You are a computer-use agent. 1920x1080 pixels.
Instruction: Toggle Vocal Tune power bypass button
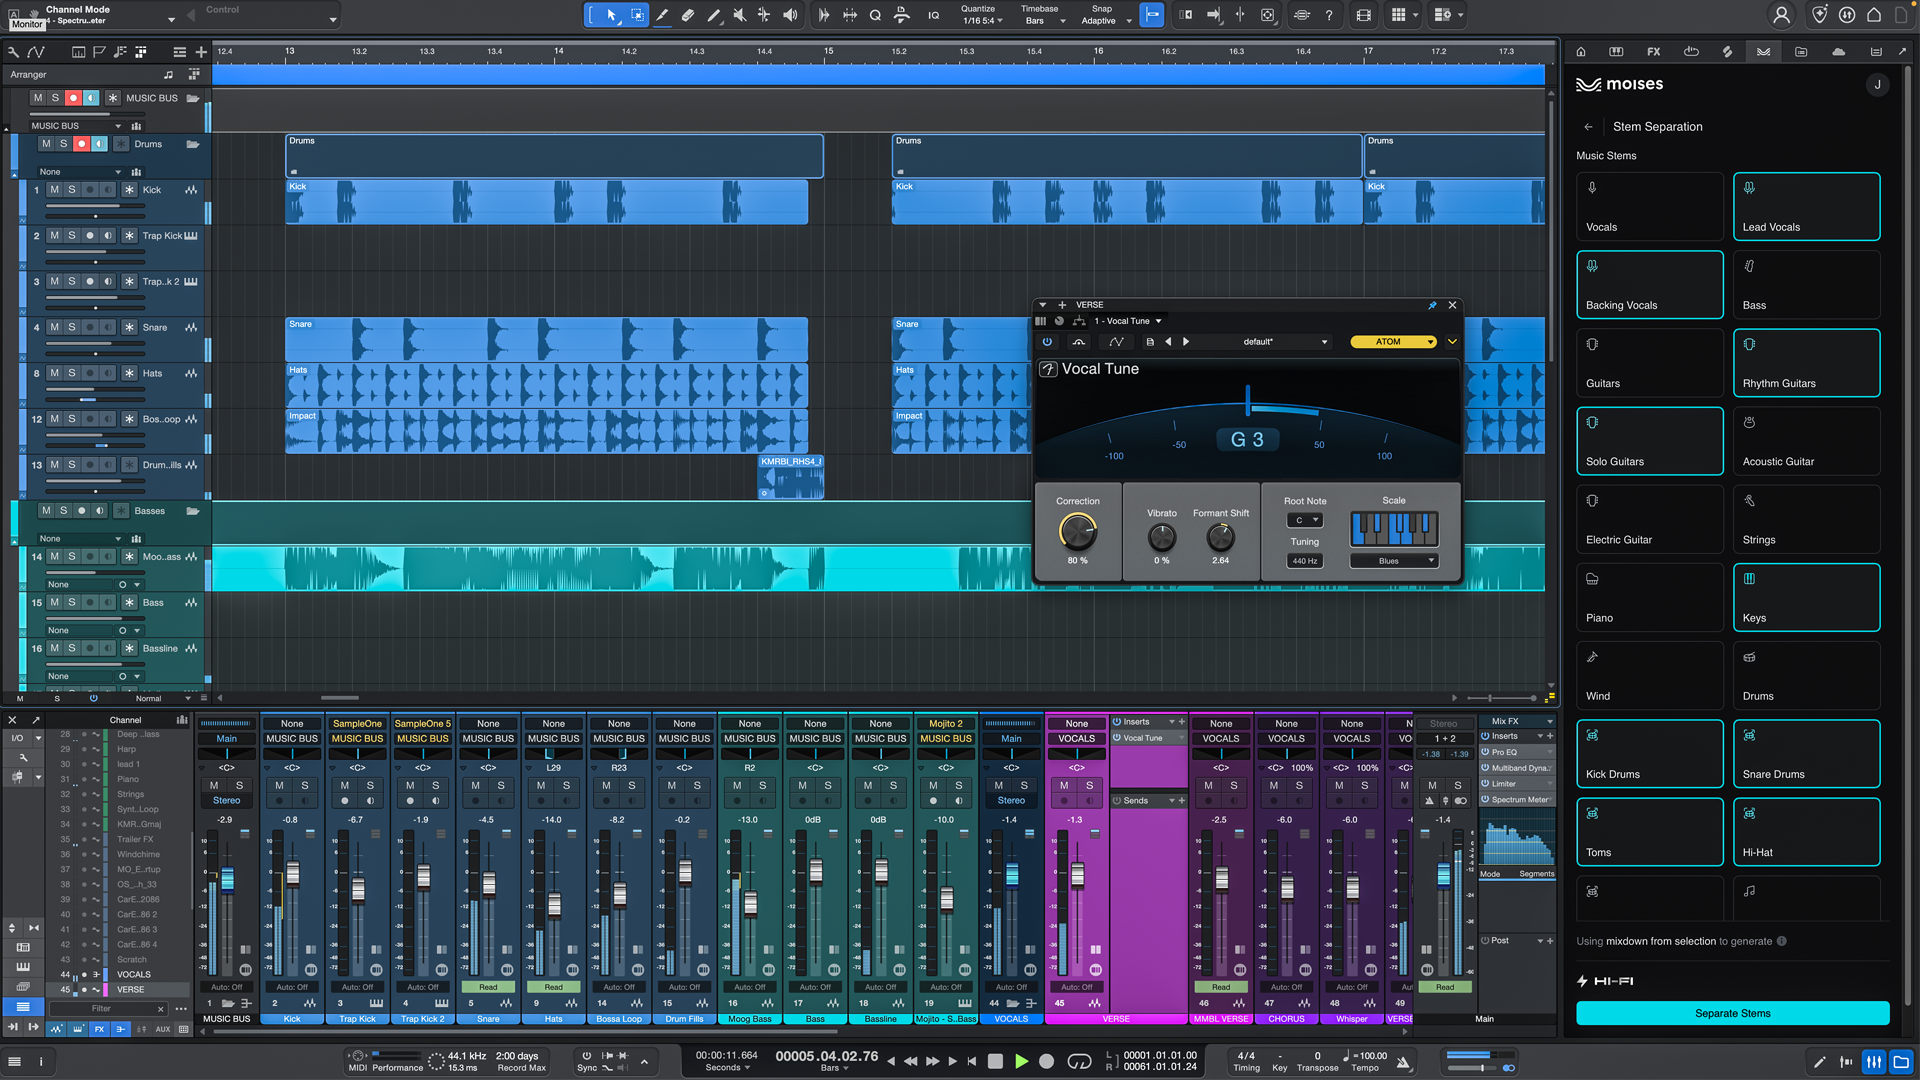click(1047, 342)
